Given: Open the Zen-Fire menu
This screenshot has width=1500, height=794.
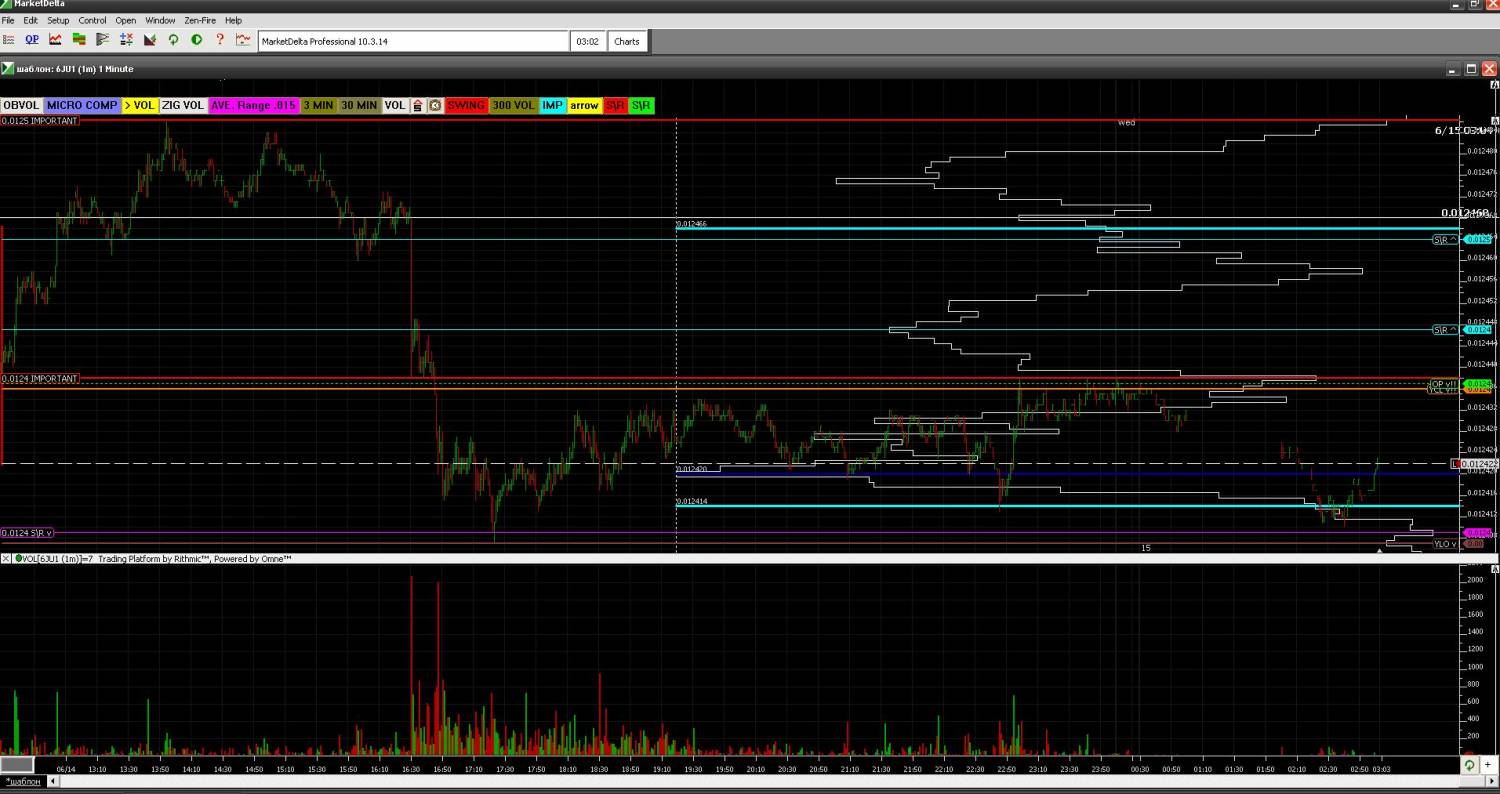Looking at the screenshot, I should (x=200, y=20).
